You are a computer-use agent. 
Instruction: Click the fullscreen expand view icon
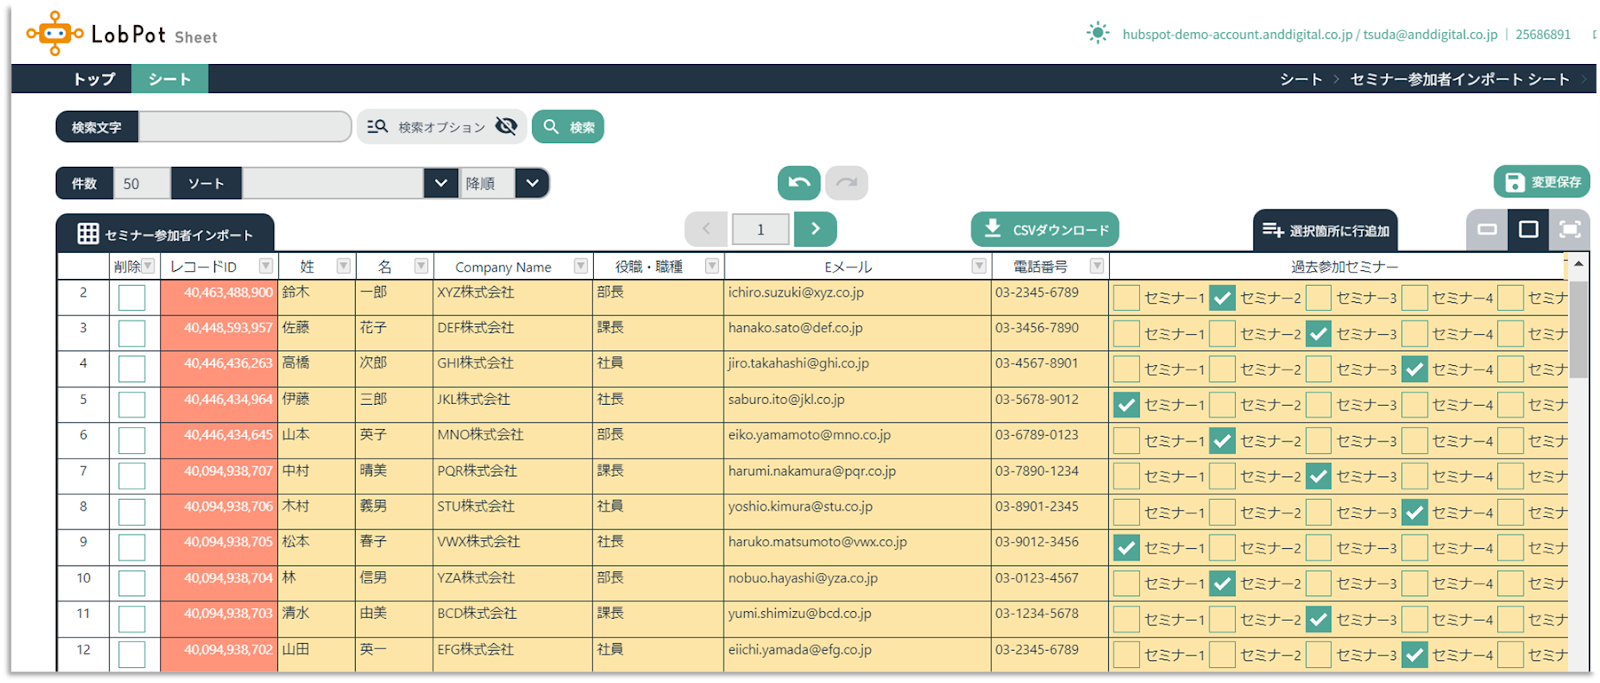point(1570,230)
